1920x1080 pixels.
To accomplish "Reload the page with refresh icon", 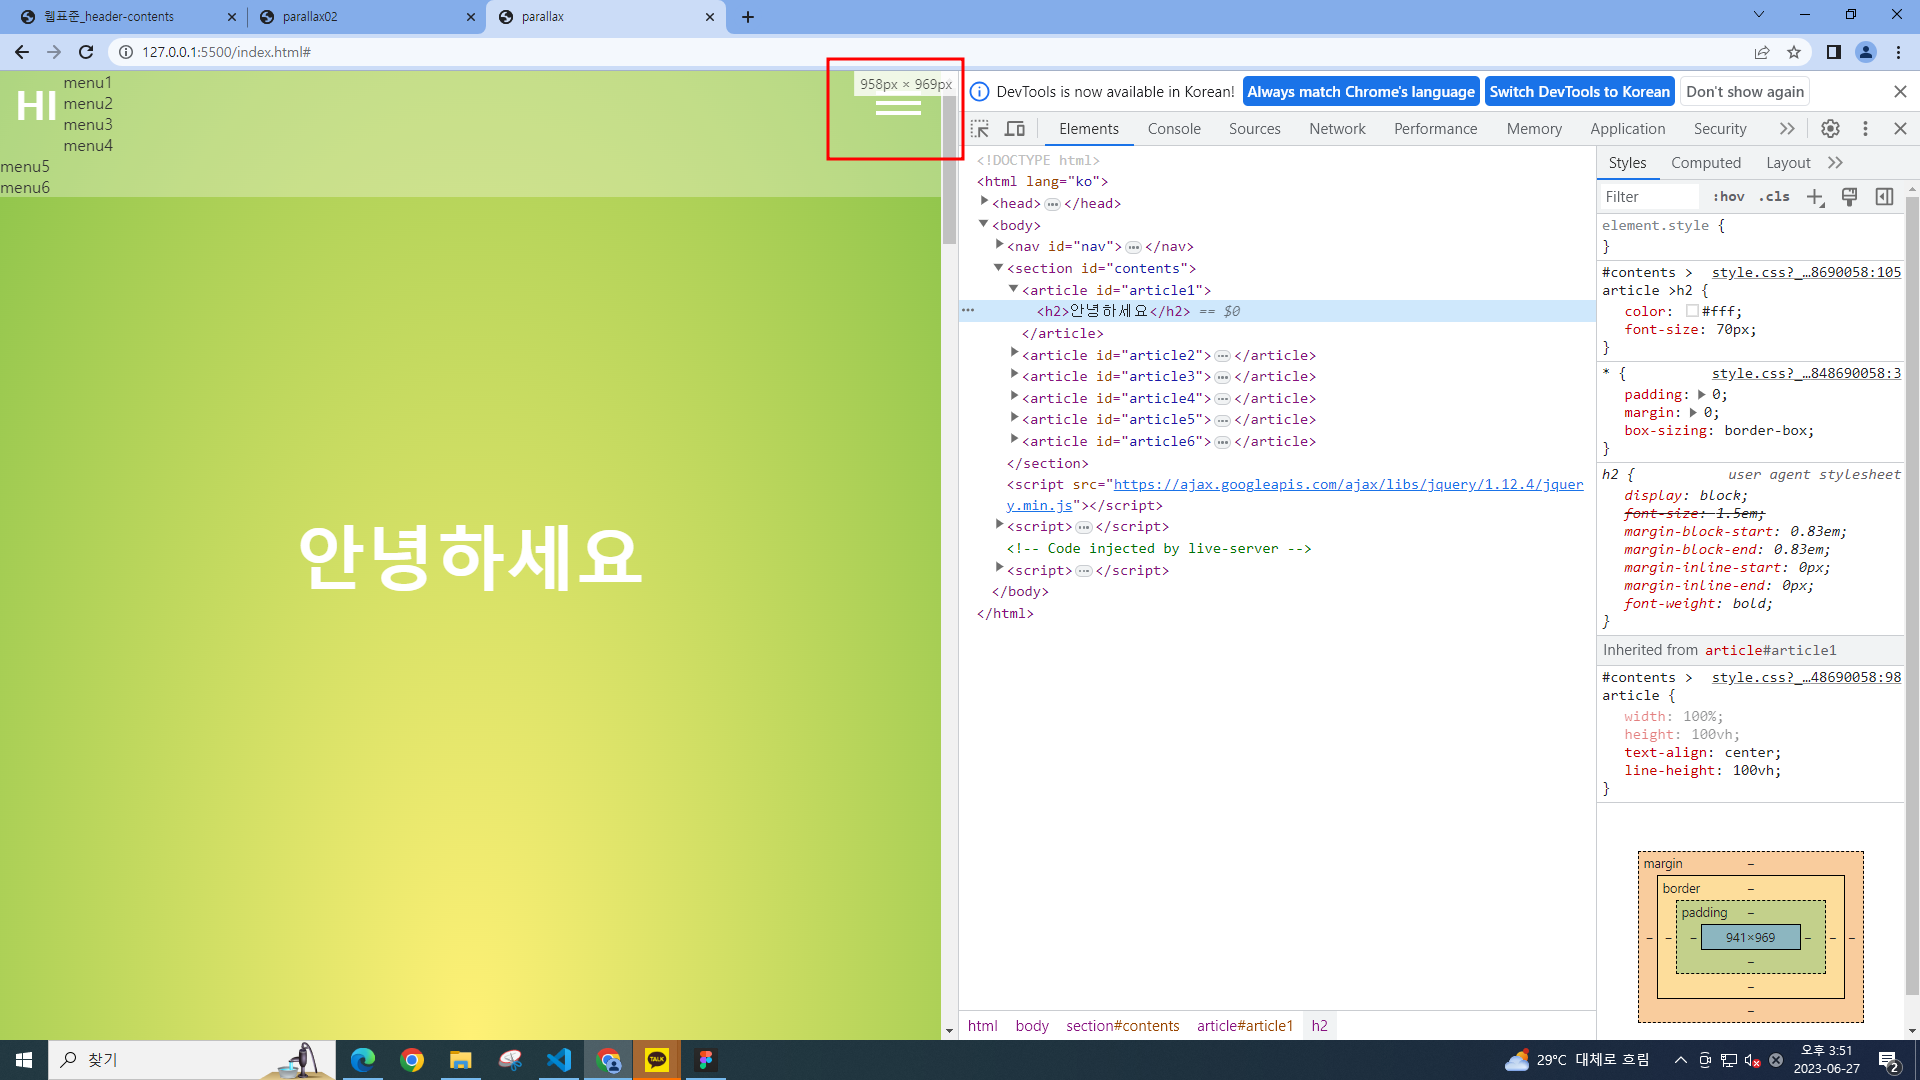I will pos(86,52).
